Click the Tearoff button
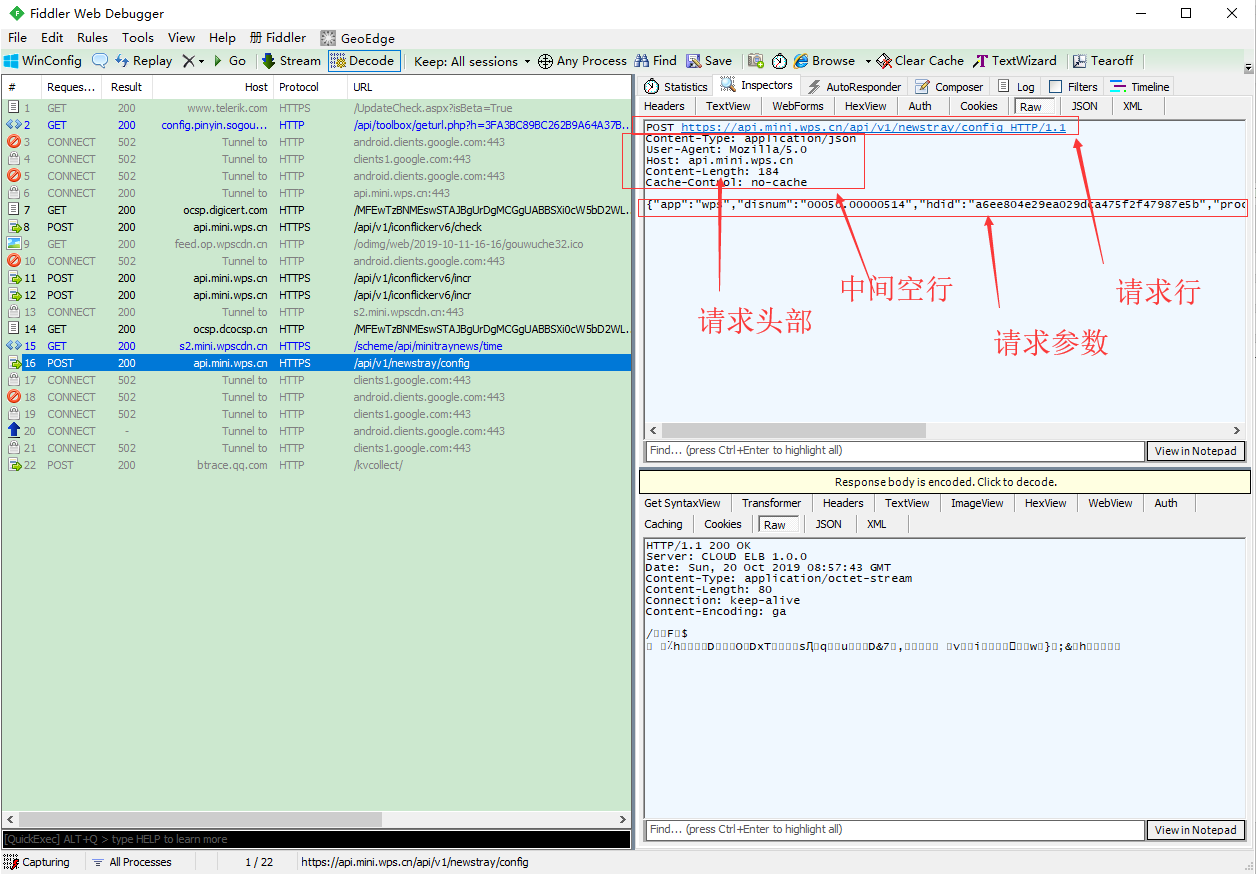The height and width of the screenshot is (874, 1256). pos(1103,61)
